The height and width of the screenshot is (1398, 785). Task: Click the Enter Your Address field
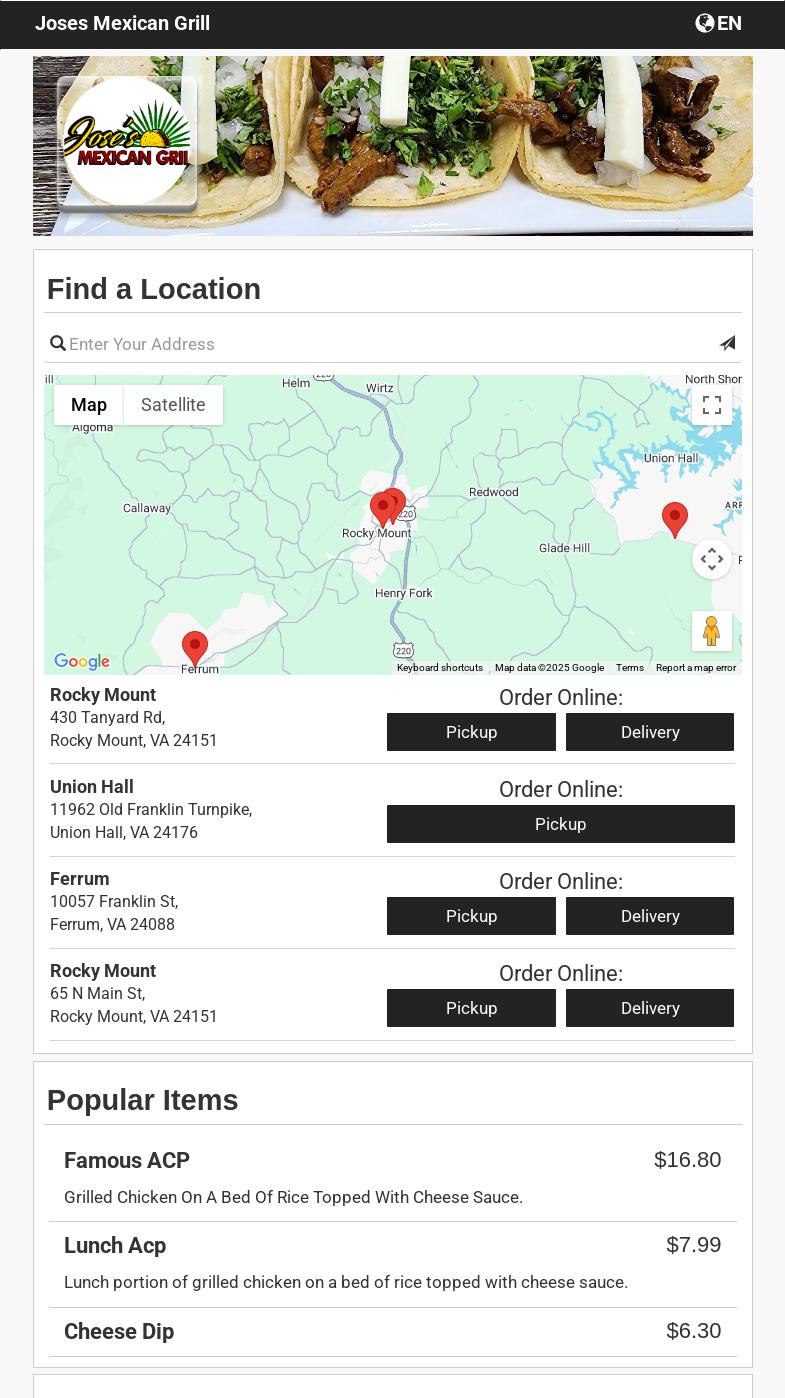[x=390, y=344]
